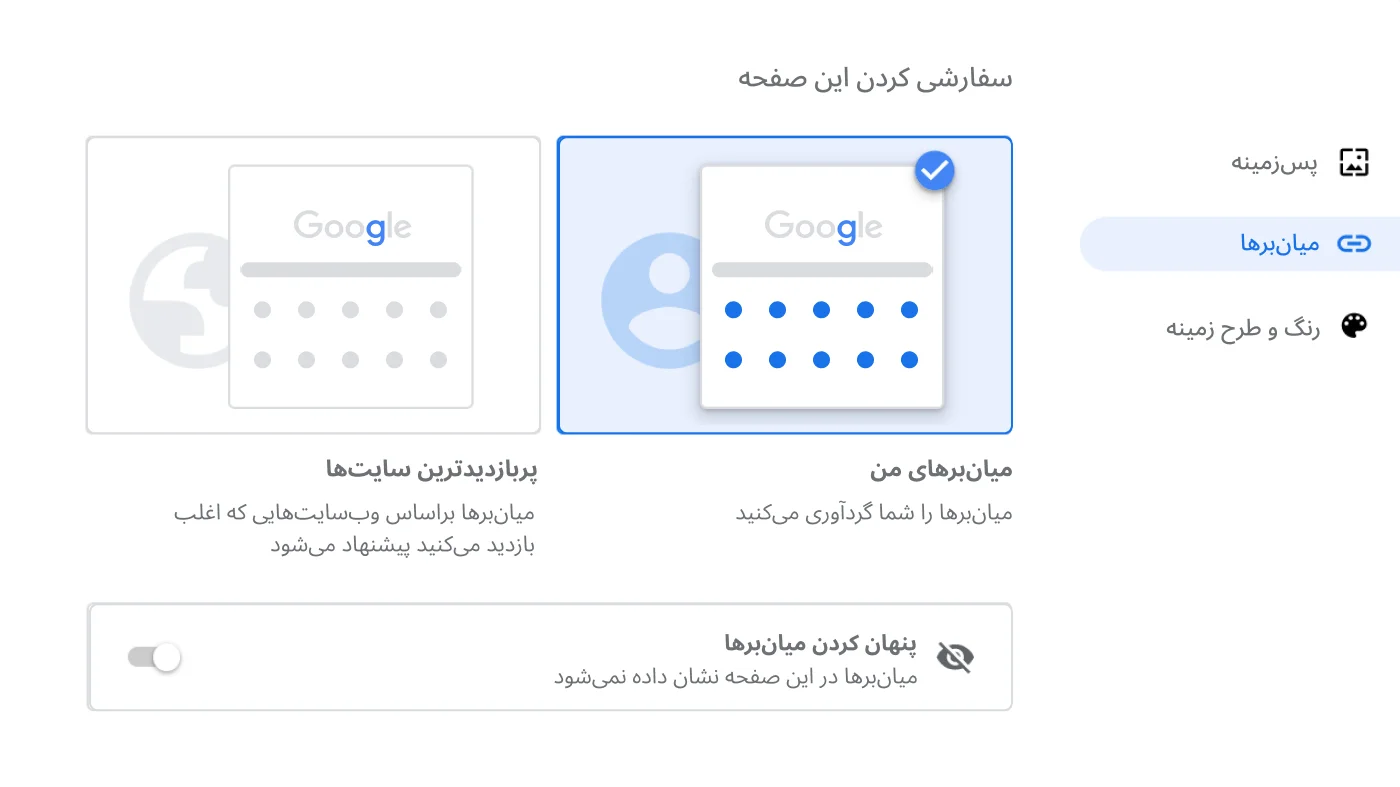Click the crossed-out eye icon beside پنهان کردن میان‌برها
The width and height of the screenshot is (1400, 787).
coord(955,656)
